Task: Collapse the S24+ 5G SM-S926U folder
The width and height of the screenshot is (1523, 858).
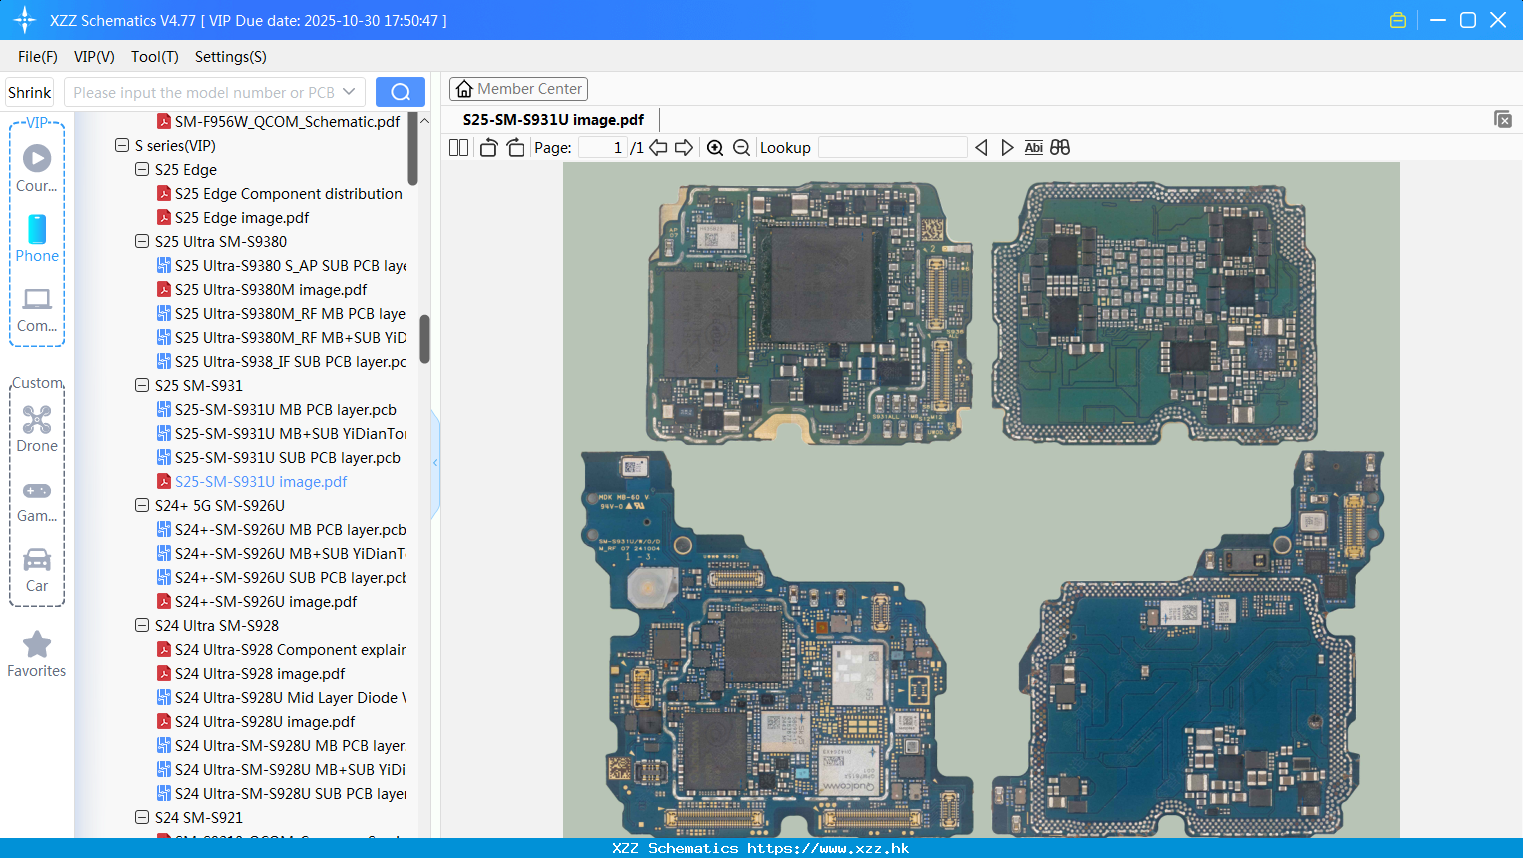Action: pyautogui.click(x=141, y=505)
